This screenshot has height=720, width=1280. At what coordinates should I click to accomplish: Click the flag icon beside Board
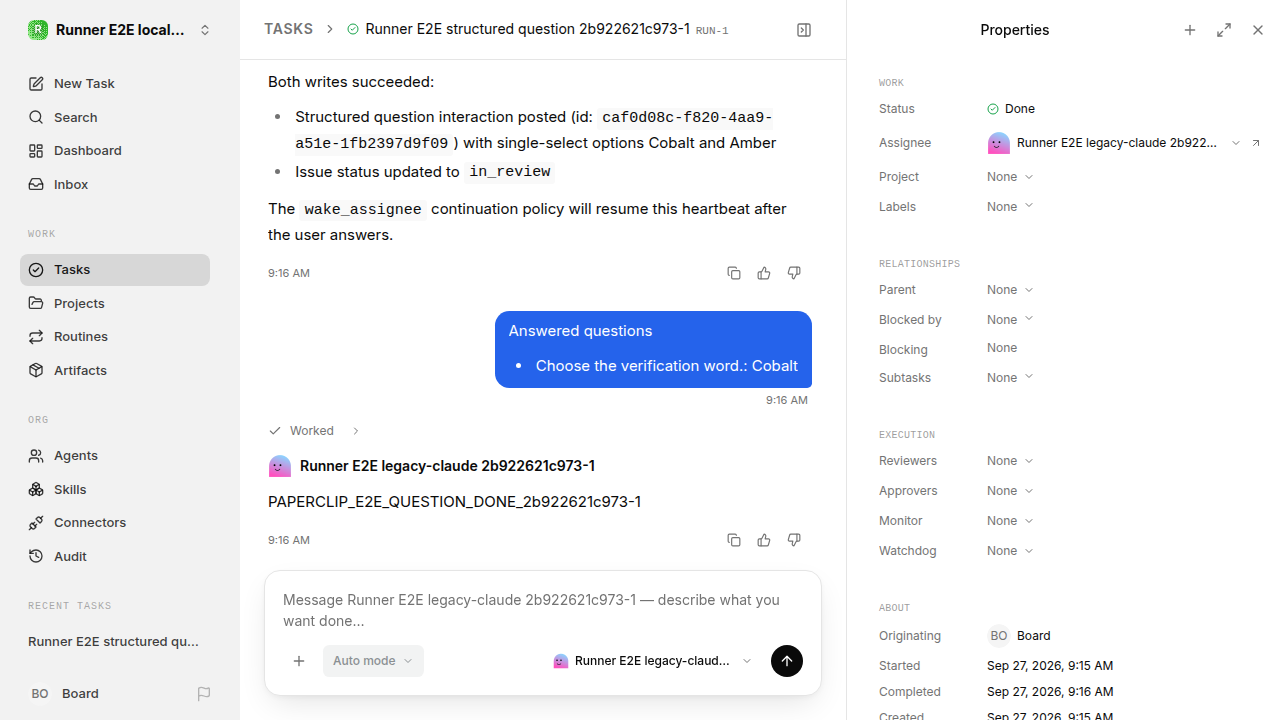204,694
